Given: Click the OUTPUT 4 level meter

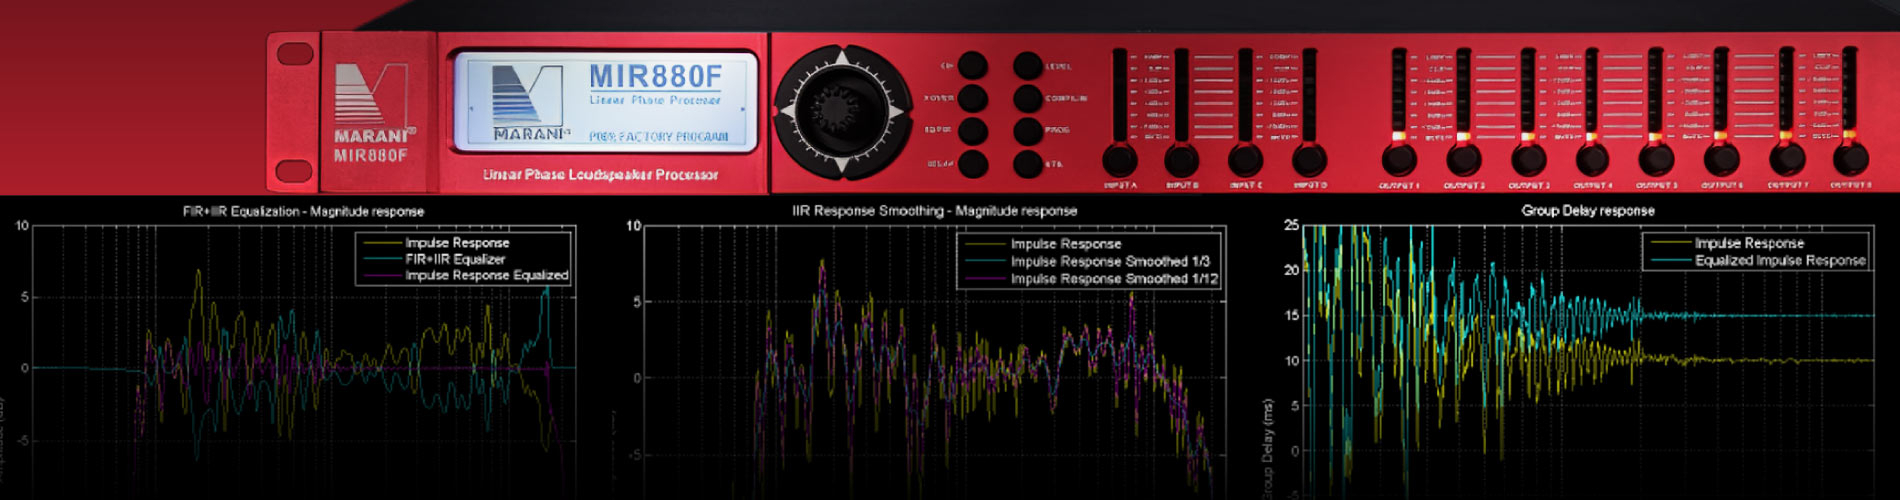Looking at the screenshot, I should [x=1592, y=94].
